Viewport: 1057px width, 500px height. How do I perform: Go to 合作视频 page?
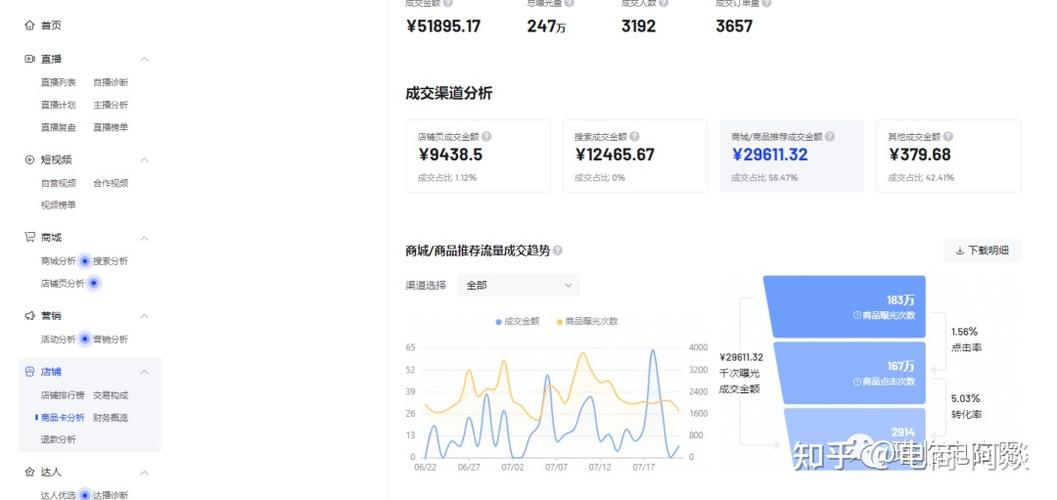[111, 183]
